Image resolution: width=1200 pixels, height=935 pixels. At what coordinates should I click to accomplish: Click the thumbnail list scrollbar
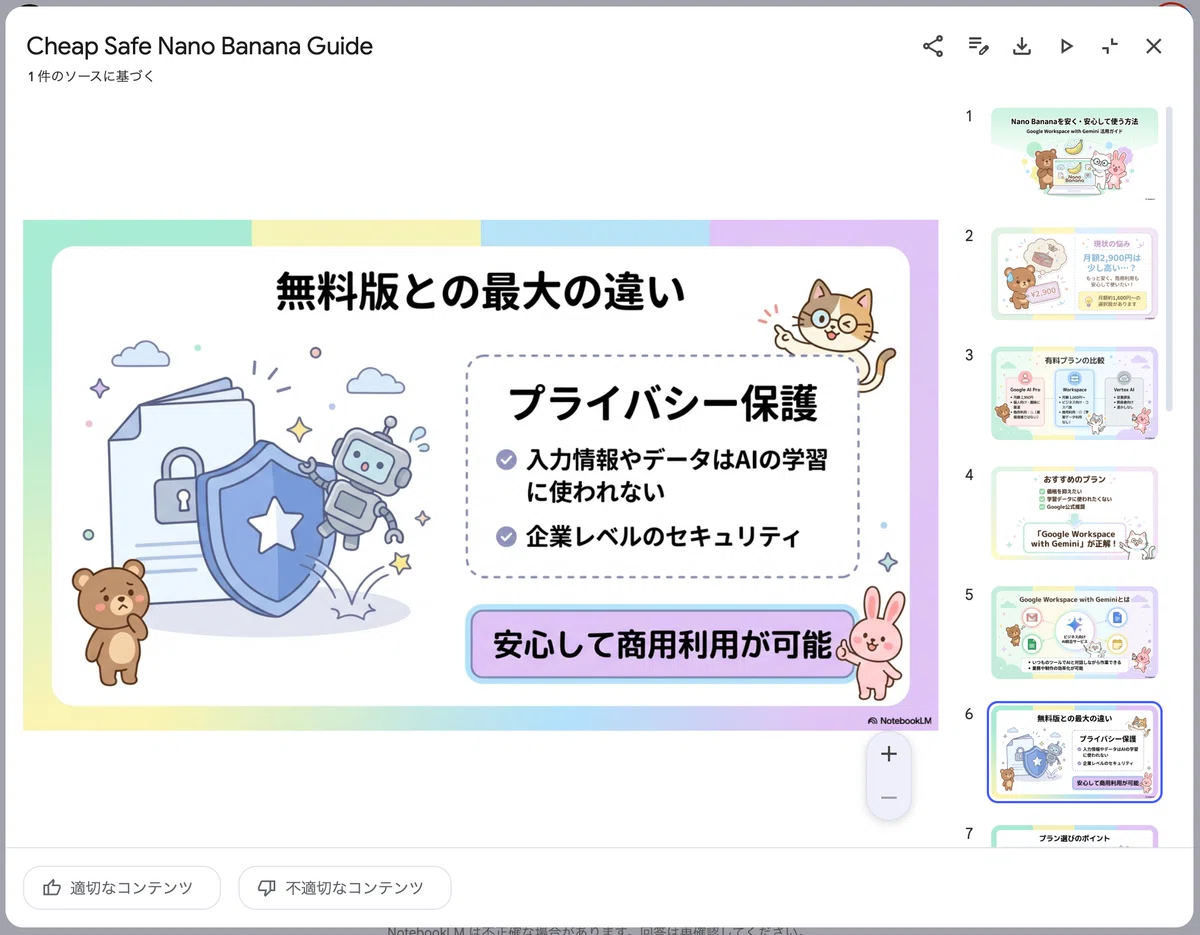coord(1168,260)
